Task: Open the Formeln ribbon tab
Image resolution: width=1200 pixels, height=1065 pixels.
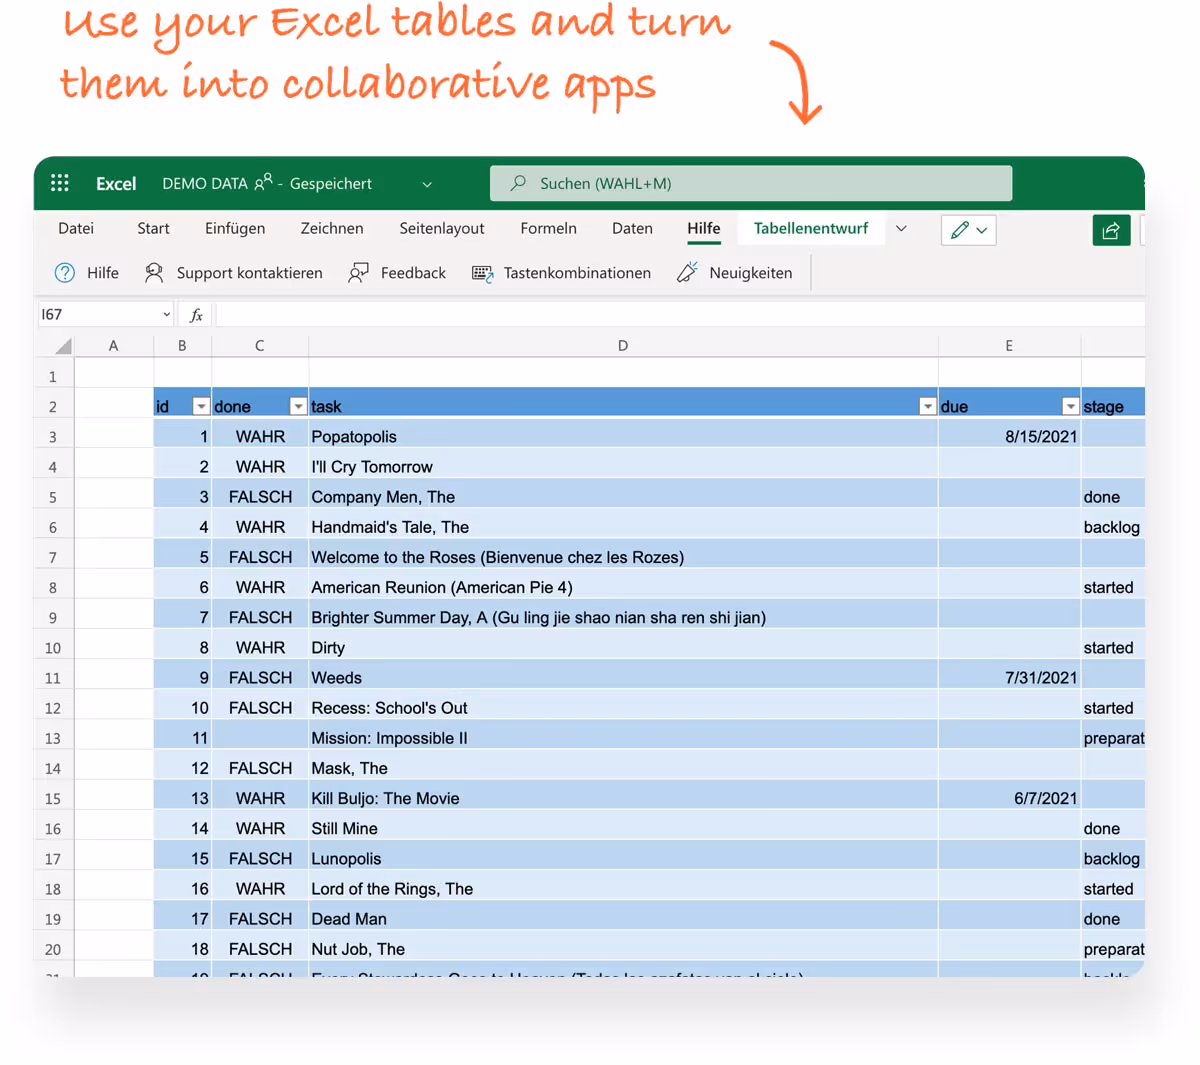Action: click(x=548, y=228)
